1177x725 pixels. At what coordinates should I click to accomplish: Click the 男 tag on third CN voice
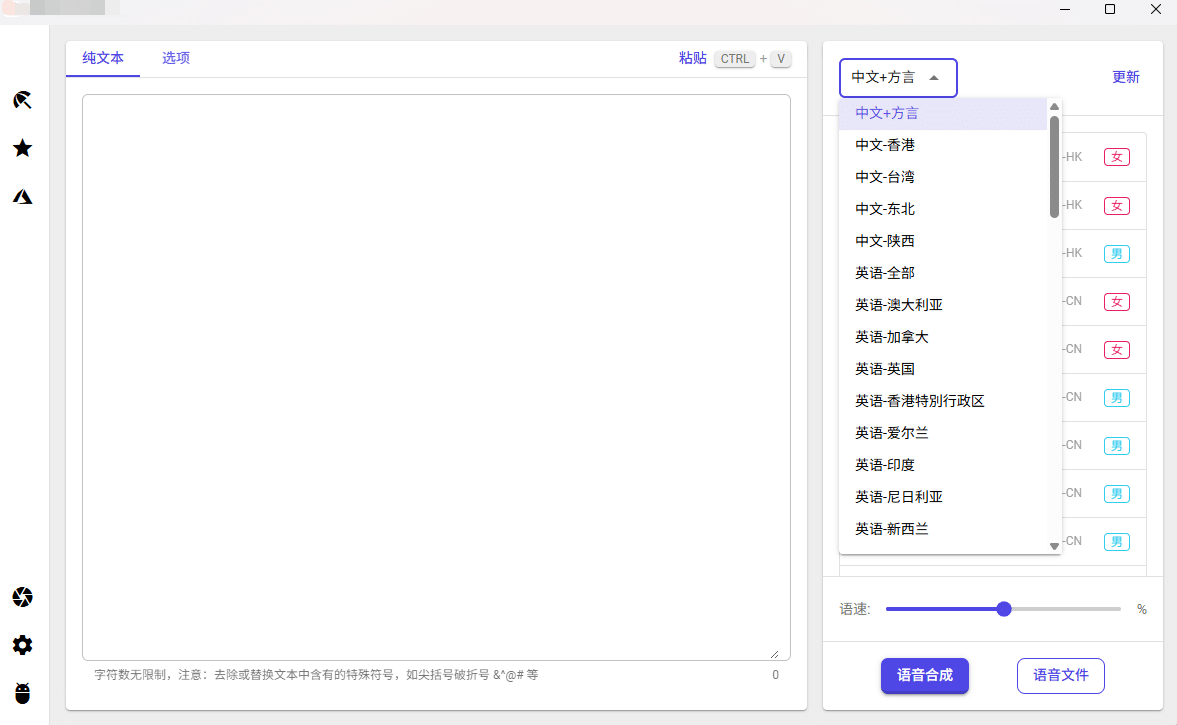(x=1117, y=398)
